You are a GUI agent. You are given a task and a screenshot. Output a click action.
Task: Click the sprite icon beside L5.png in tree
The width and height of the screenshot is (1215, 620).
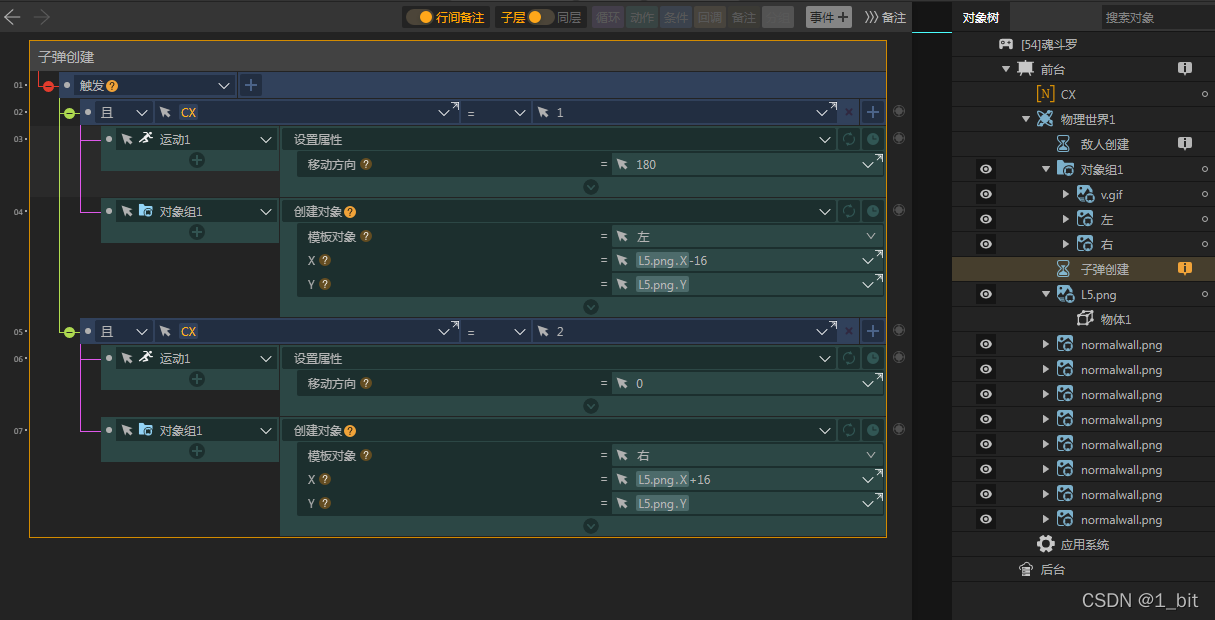coord(1065,294)
